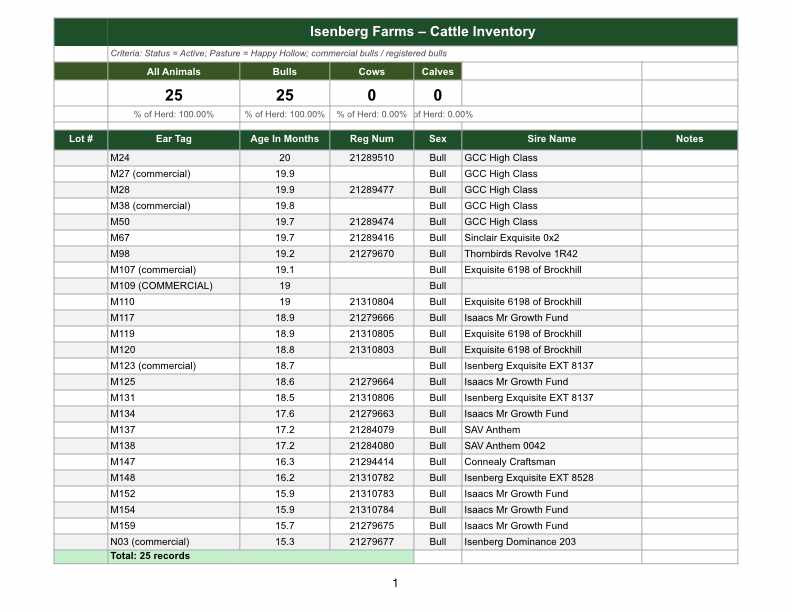Select the Age In Months column header
792x612 pixels.
click(x=284, y=139)
